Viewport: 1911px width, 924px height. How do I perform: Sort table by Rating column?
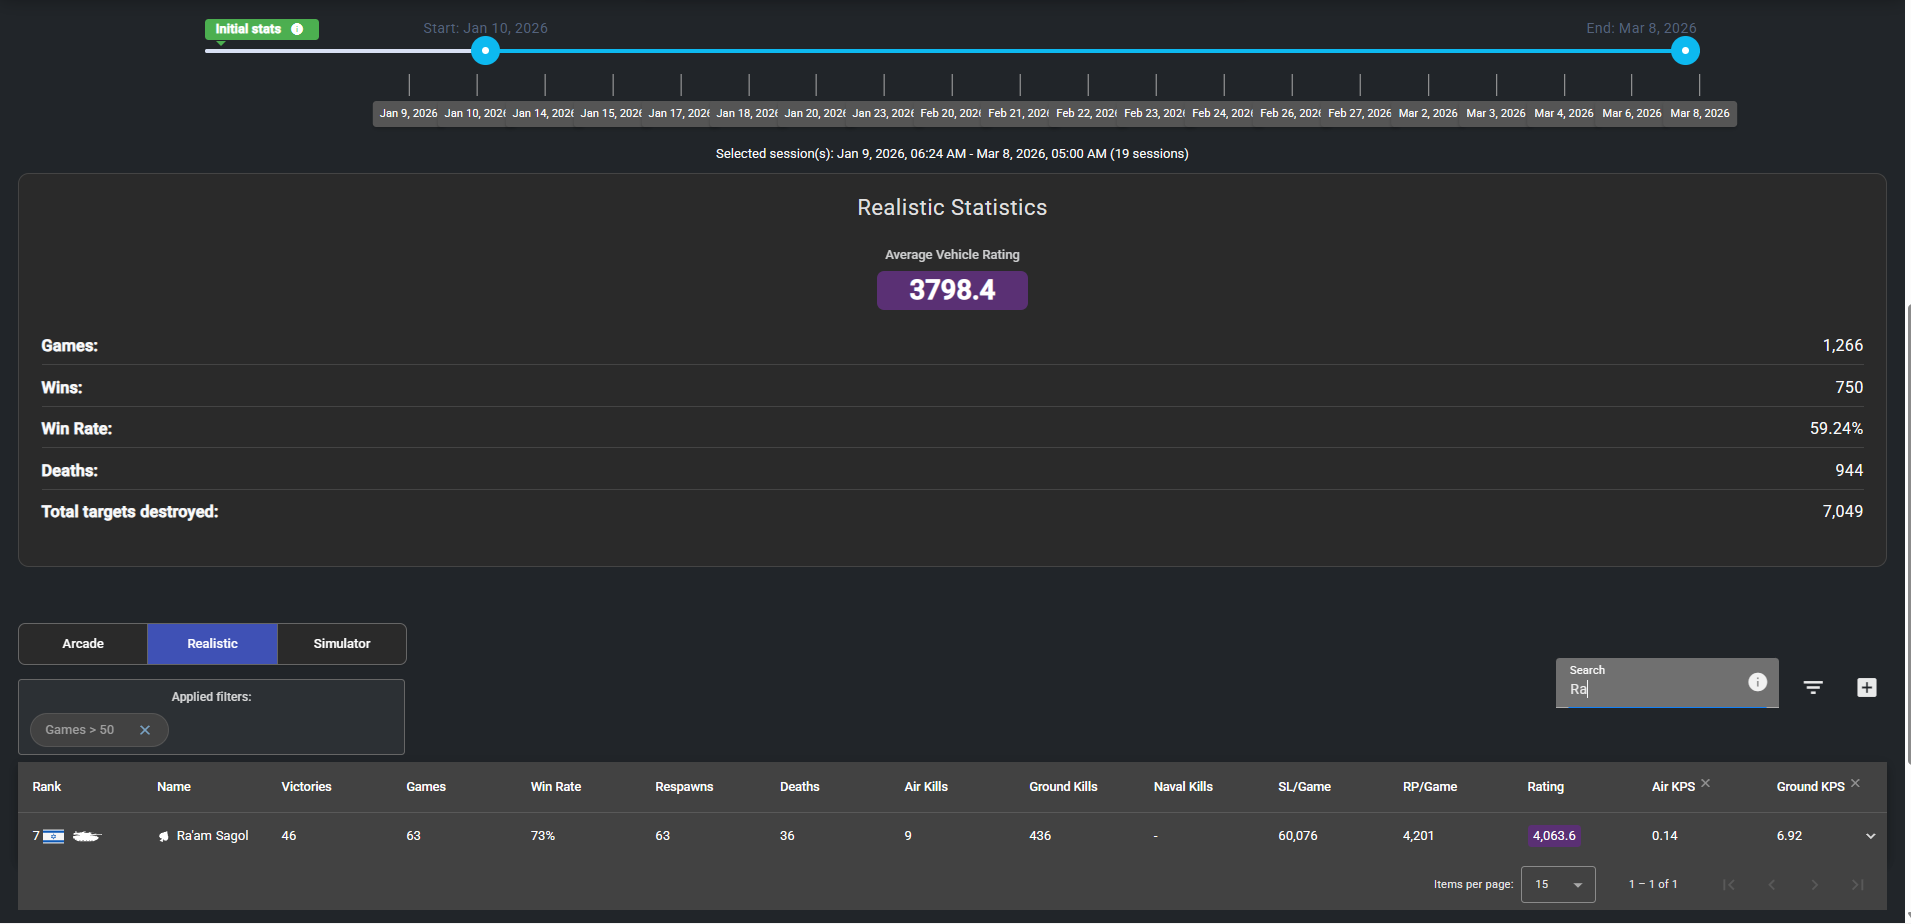1545,787
